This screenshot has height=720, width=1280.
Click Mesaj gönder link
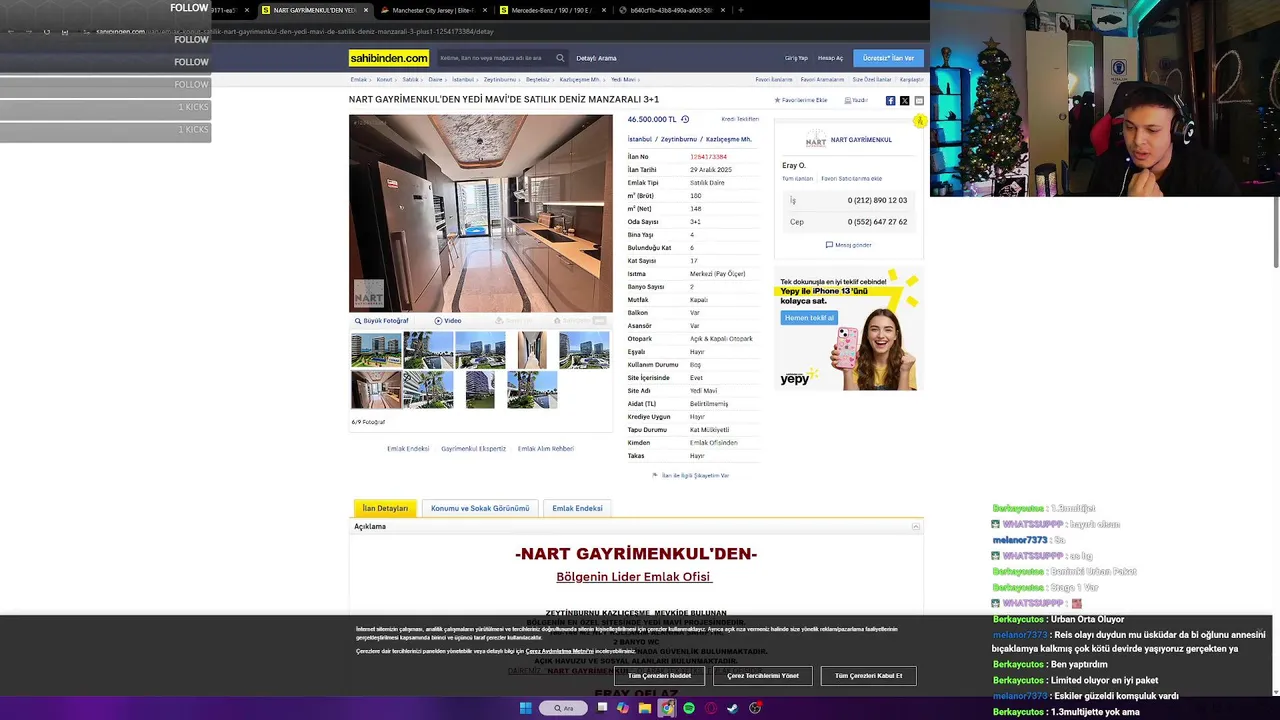(x=849, y=245)
